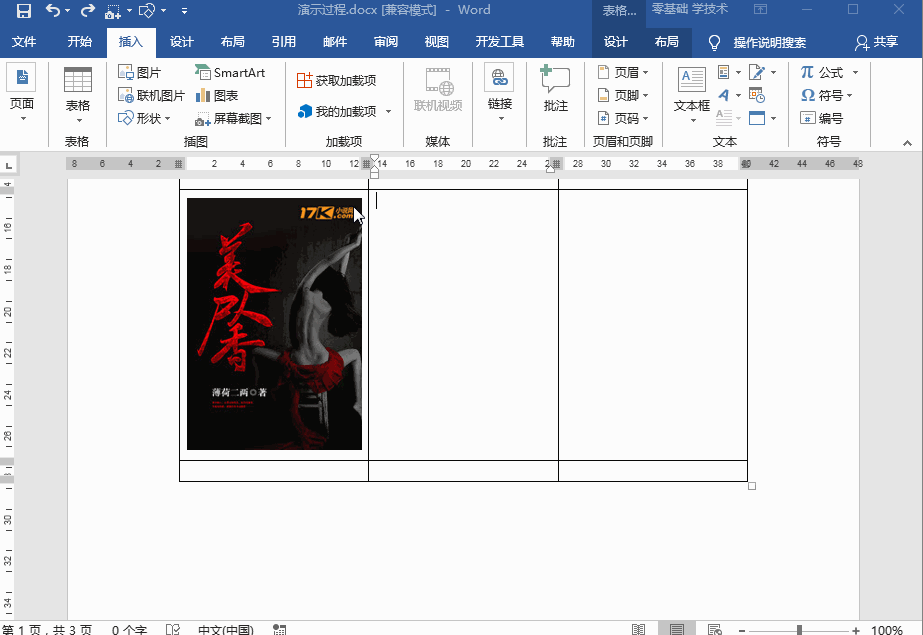Click the signature line icon
The image size is (923, 635).
(x=757, y=72)
